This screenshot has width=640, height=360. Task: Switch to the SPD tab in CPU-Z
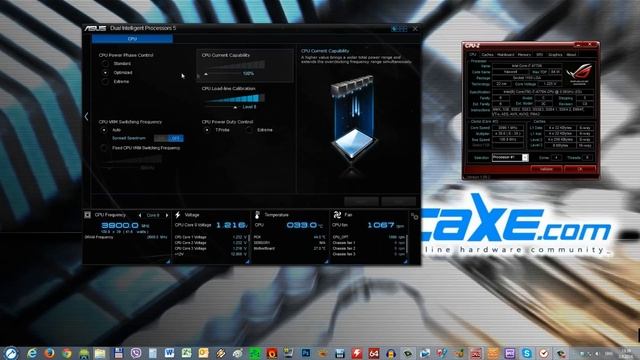click(x=540, y=54)
